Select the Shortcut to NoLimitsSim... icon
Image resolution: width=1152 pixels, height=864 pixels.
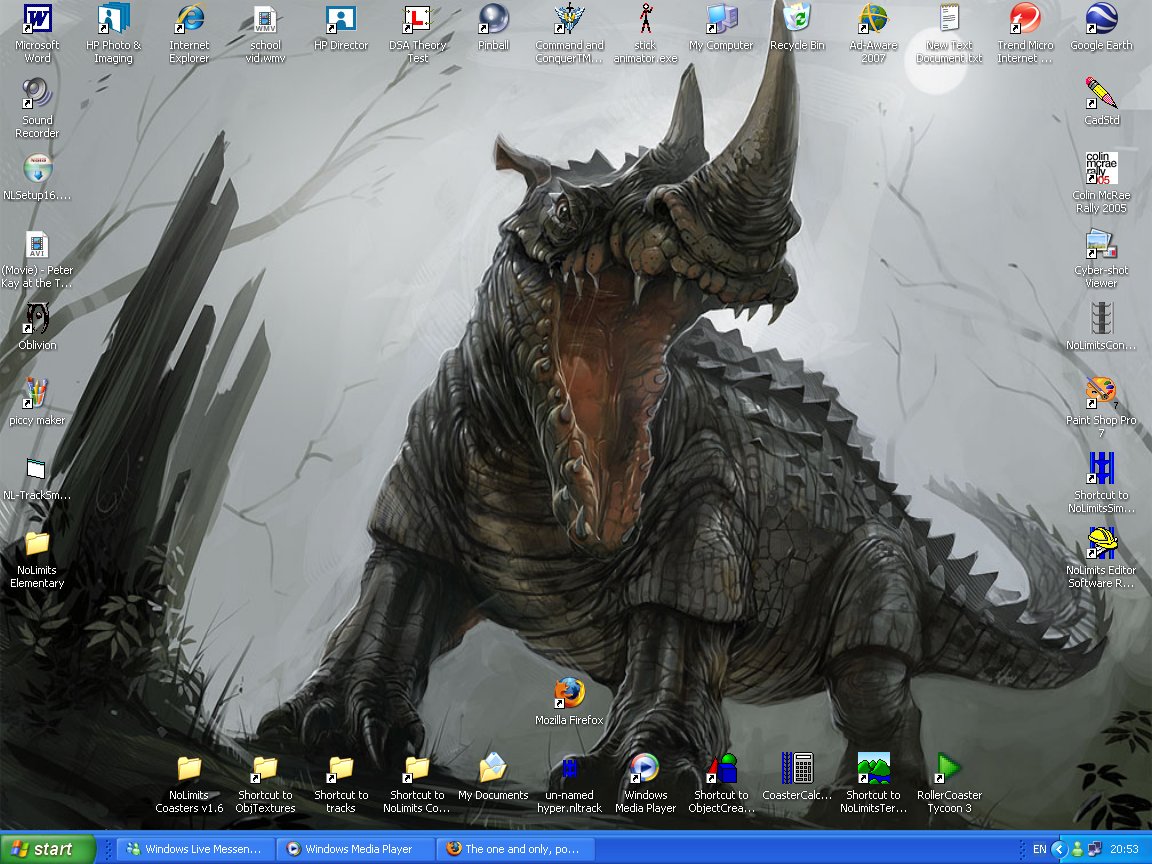point(1101,469)
